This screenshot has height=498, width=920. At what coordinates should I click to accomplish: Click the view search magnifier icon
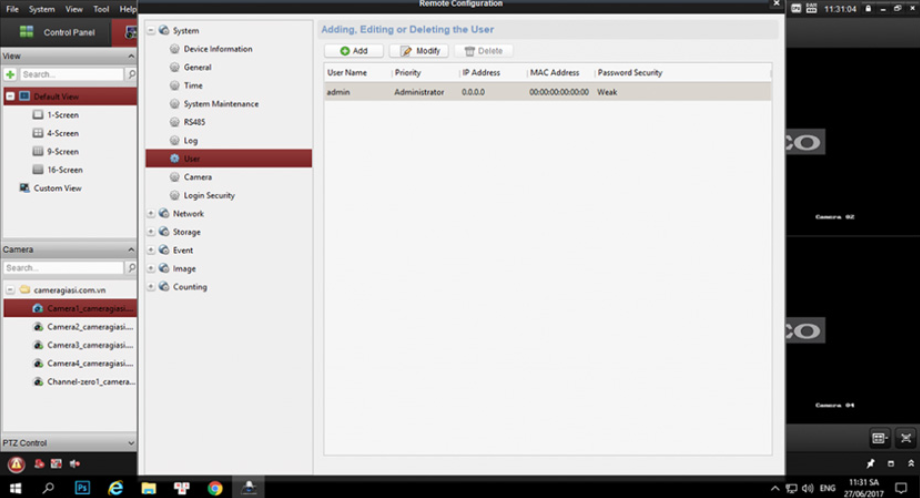131,75
